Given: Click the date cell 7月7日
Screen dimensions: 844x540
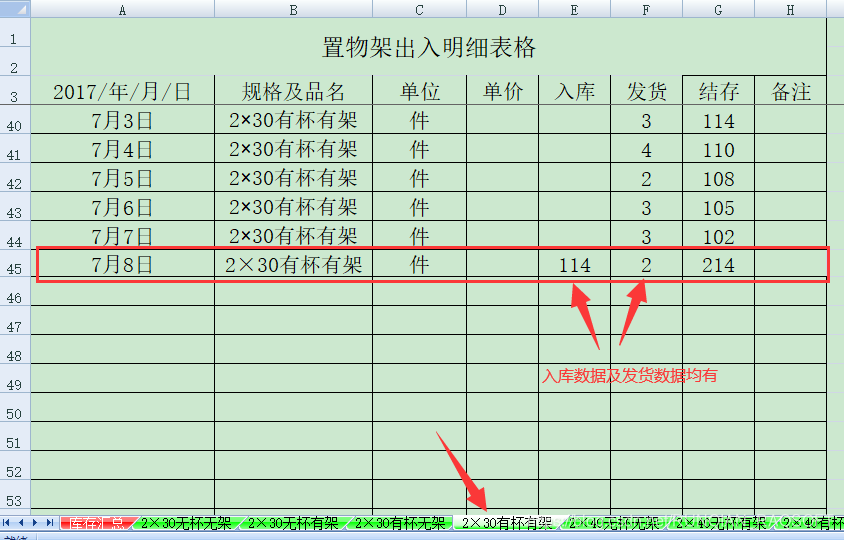Looking at the screenshot, I should (x=123, y=235).
